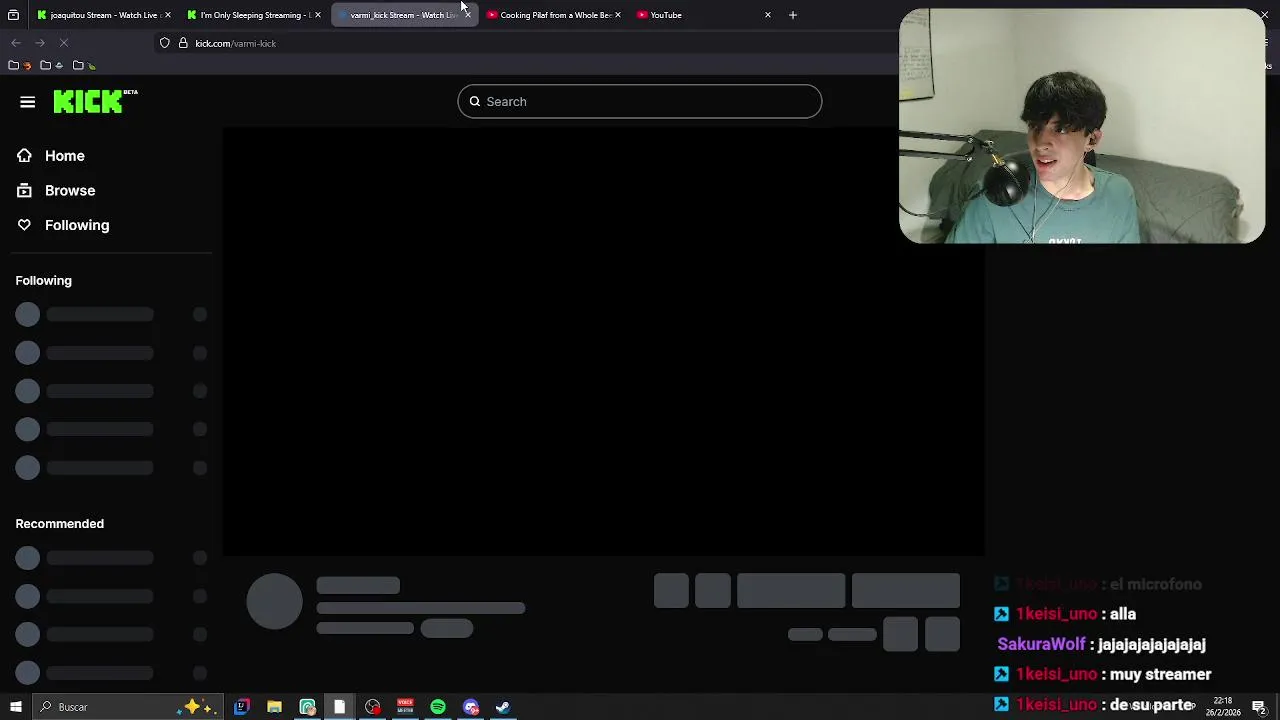Click chat message 'alla' from 1keisi_uno
The height and width of the screenshot is (720, 1280).
[x=1122, y=614]
